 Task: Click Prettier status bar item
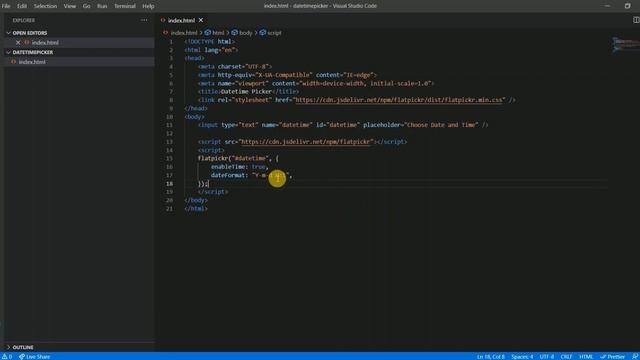pos(612,356)
